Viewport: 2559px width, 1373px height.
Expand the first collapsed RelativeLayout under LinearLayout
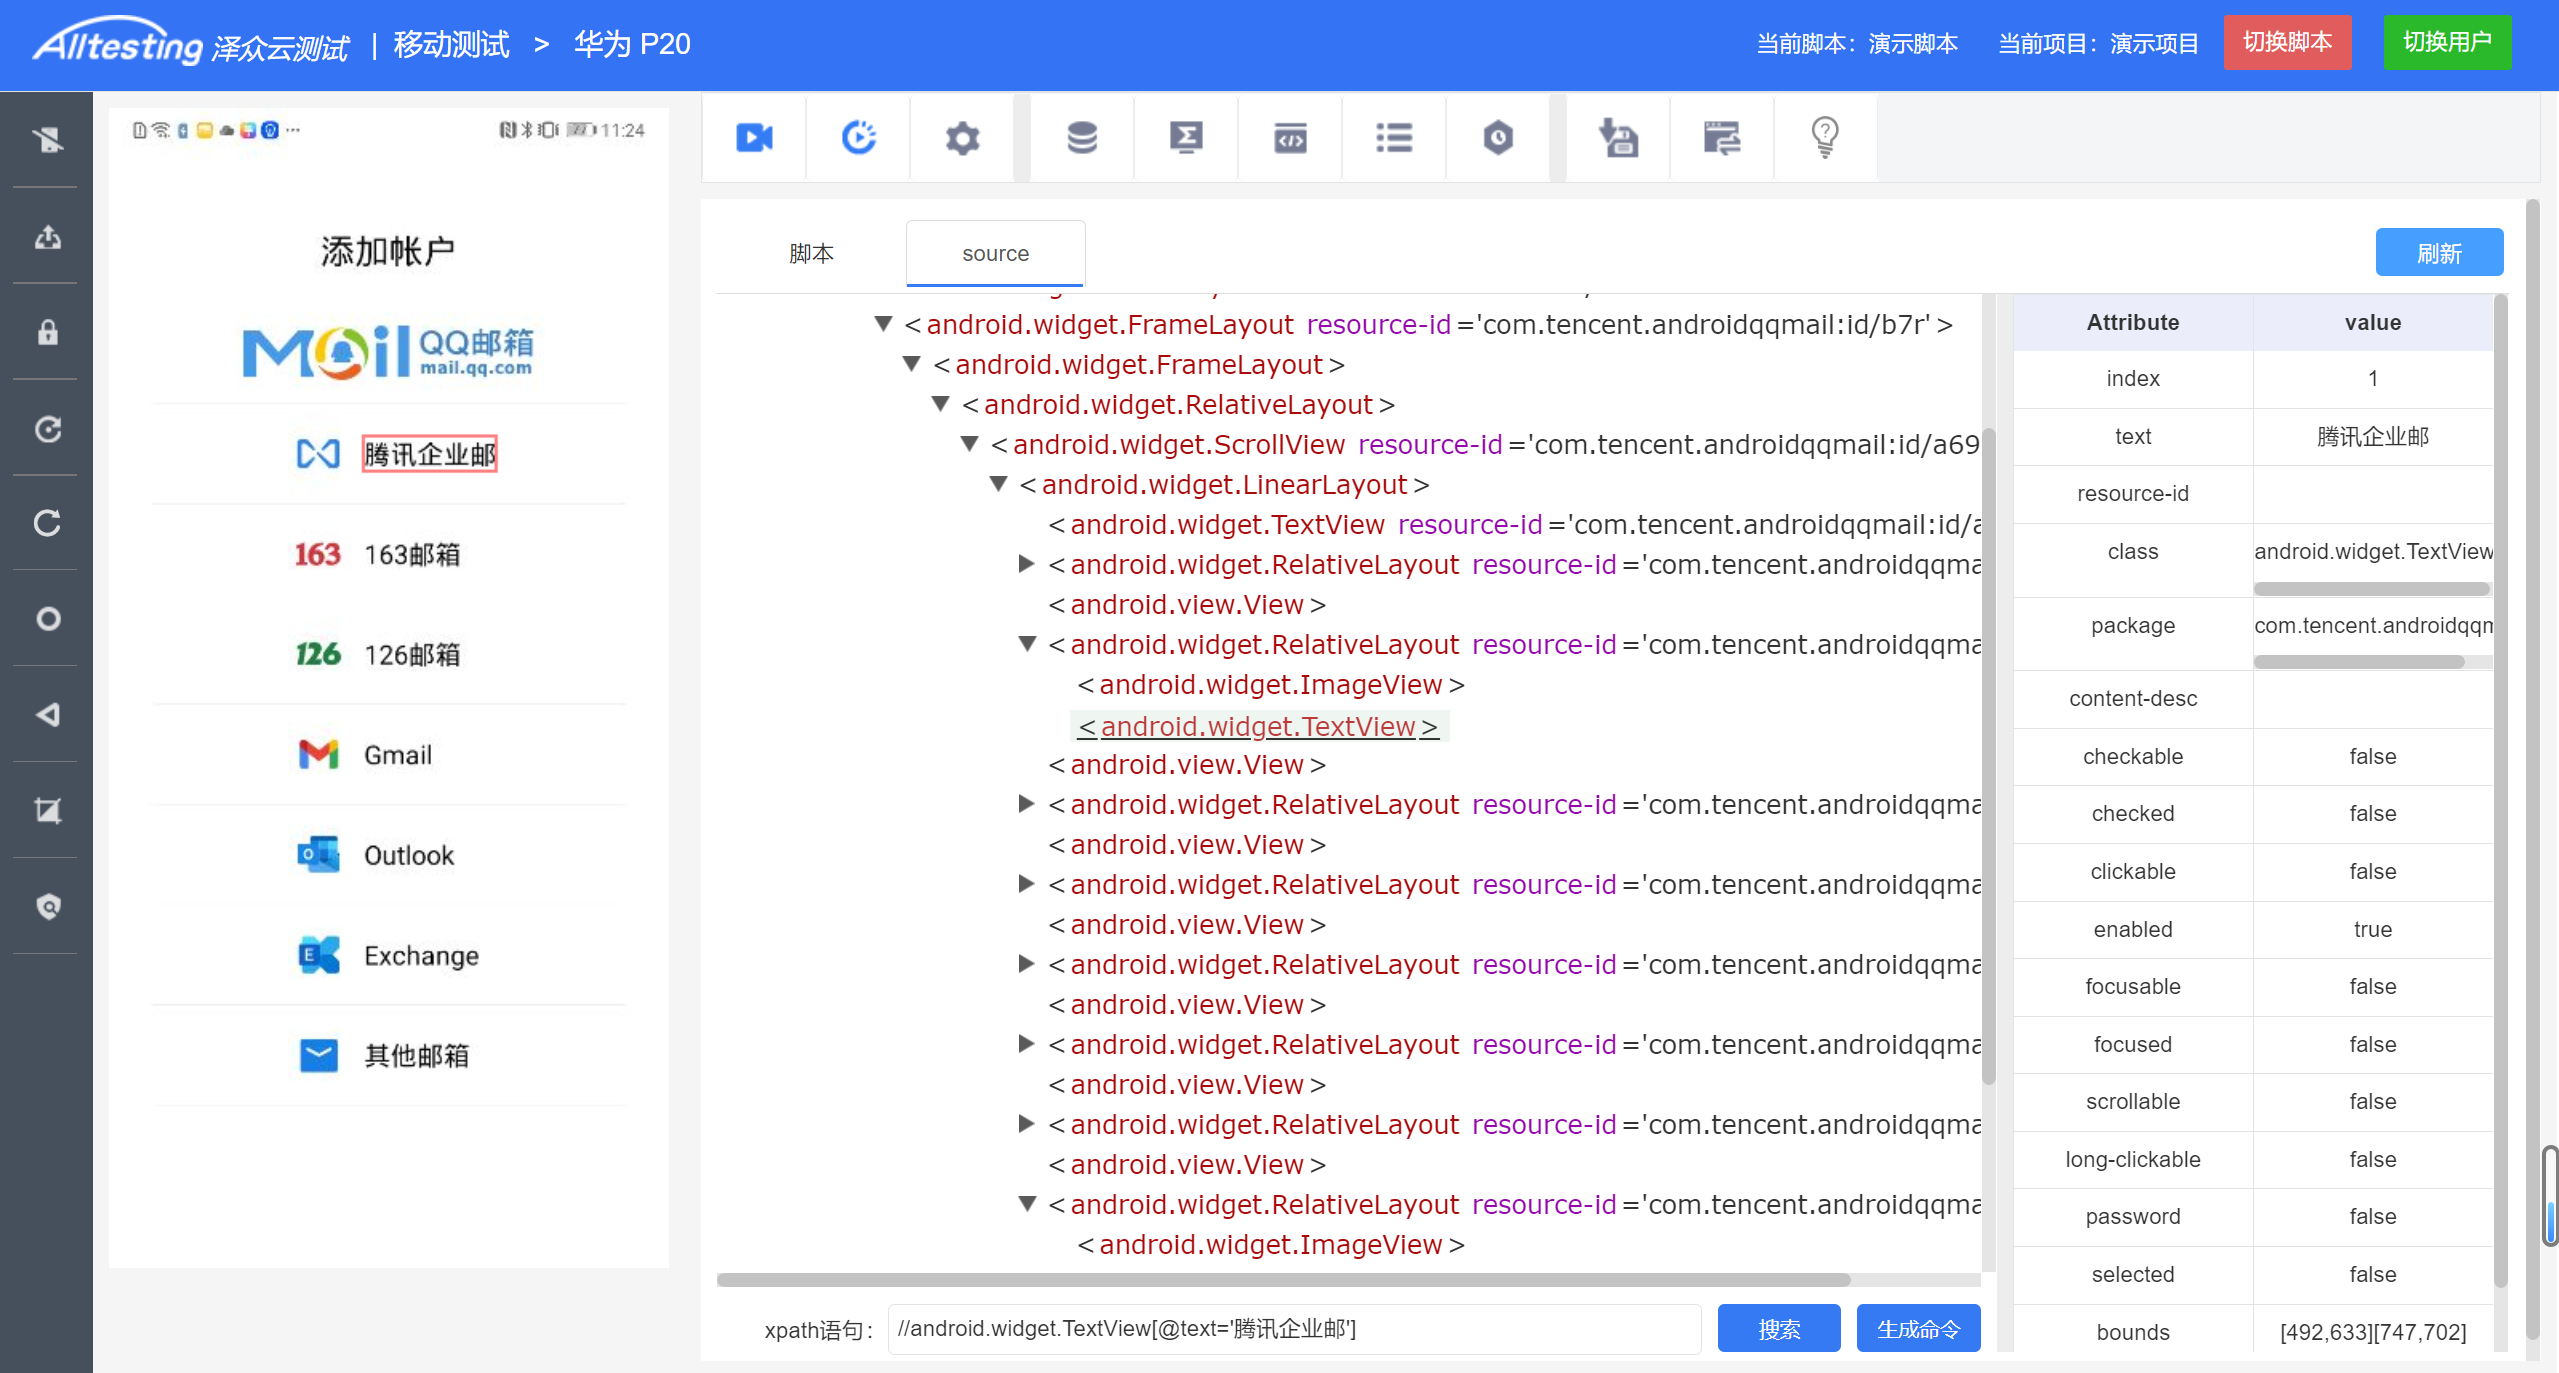coord(1026,564)
